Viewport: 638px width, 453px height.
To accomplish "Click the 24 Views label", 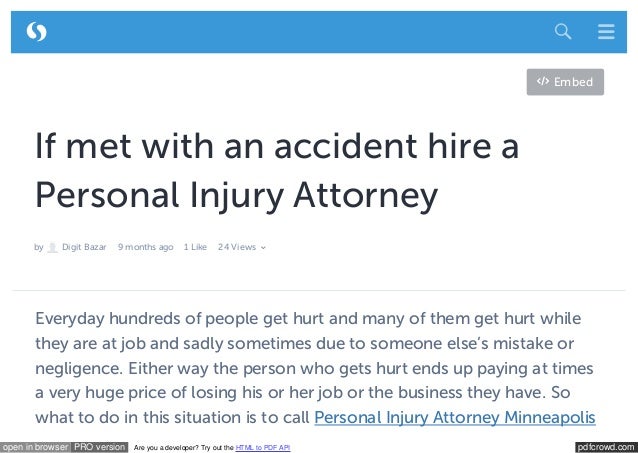I will pyautogui.click(x=237, y=247).
